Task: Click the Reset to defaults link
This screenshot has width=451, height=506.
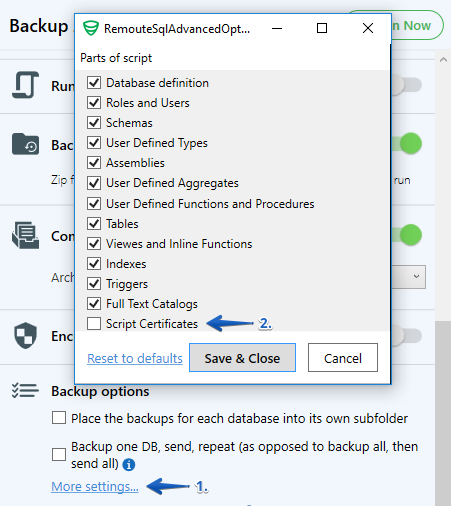Action: (135, 359)
